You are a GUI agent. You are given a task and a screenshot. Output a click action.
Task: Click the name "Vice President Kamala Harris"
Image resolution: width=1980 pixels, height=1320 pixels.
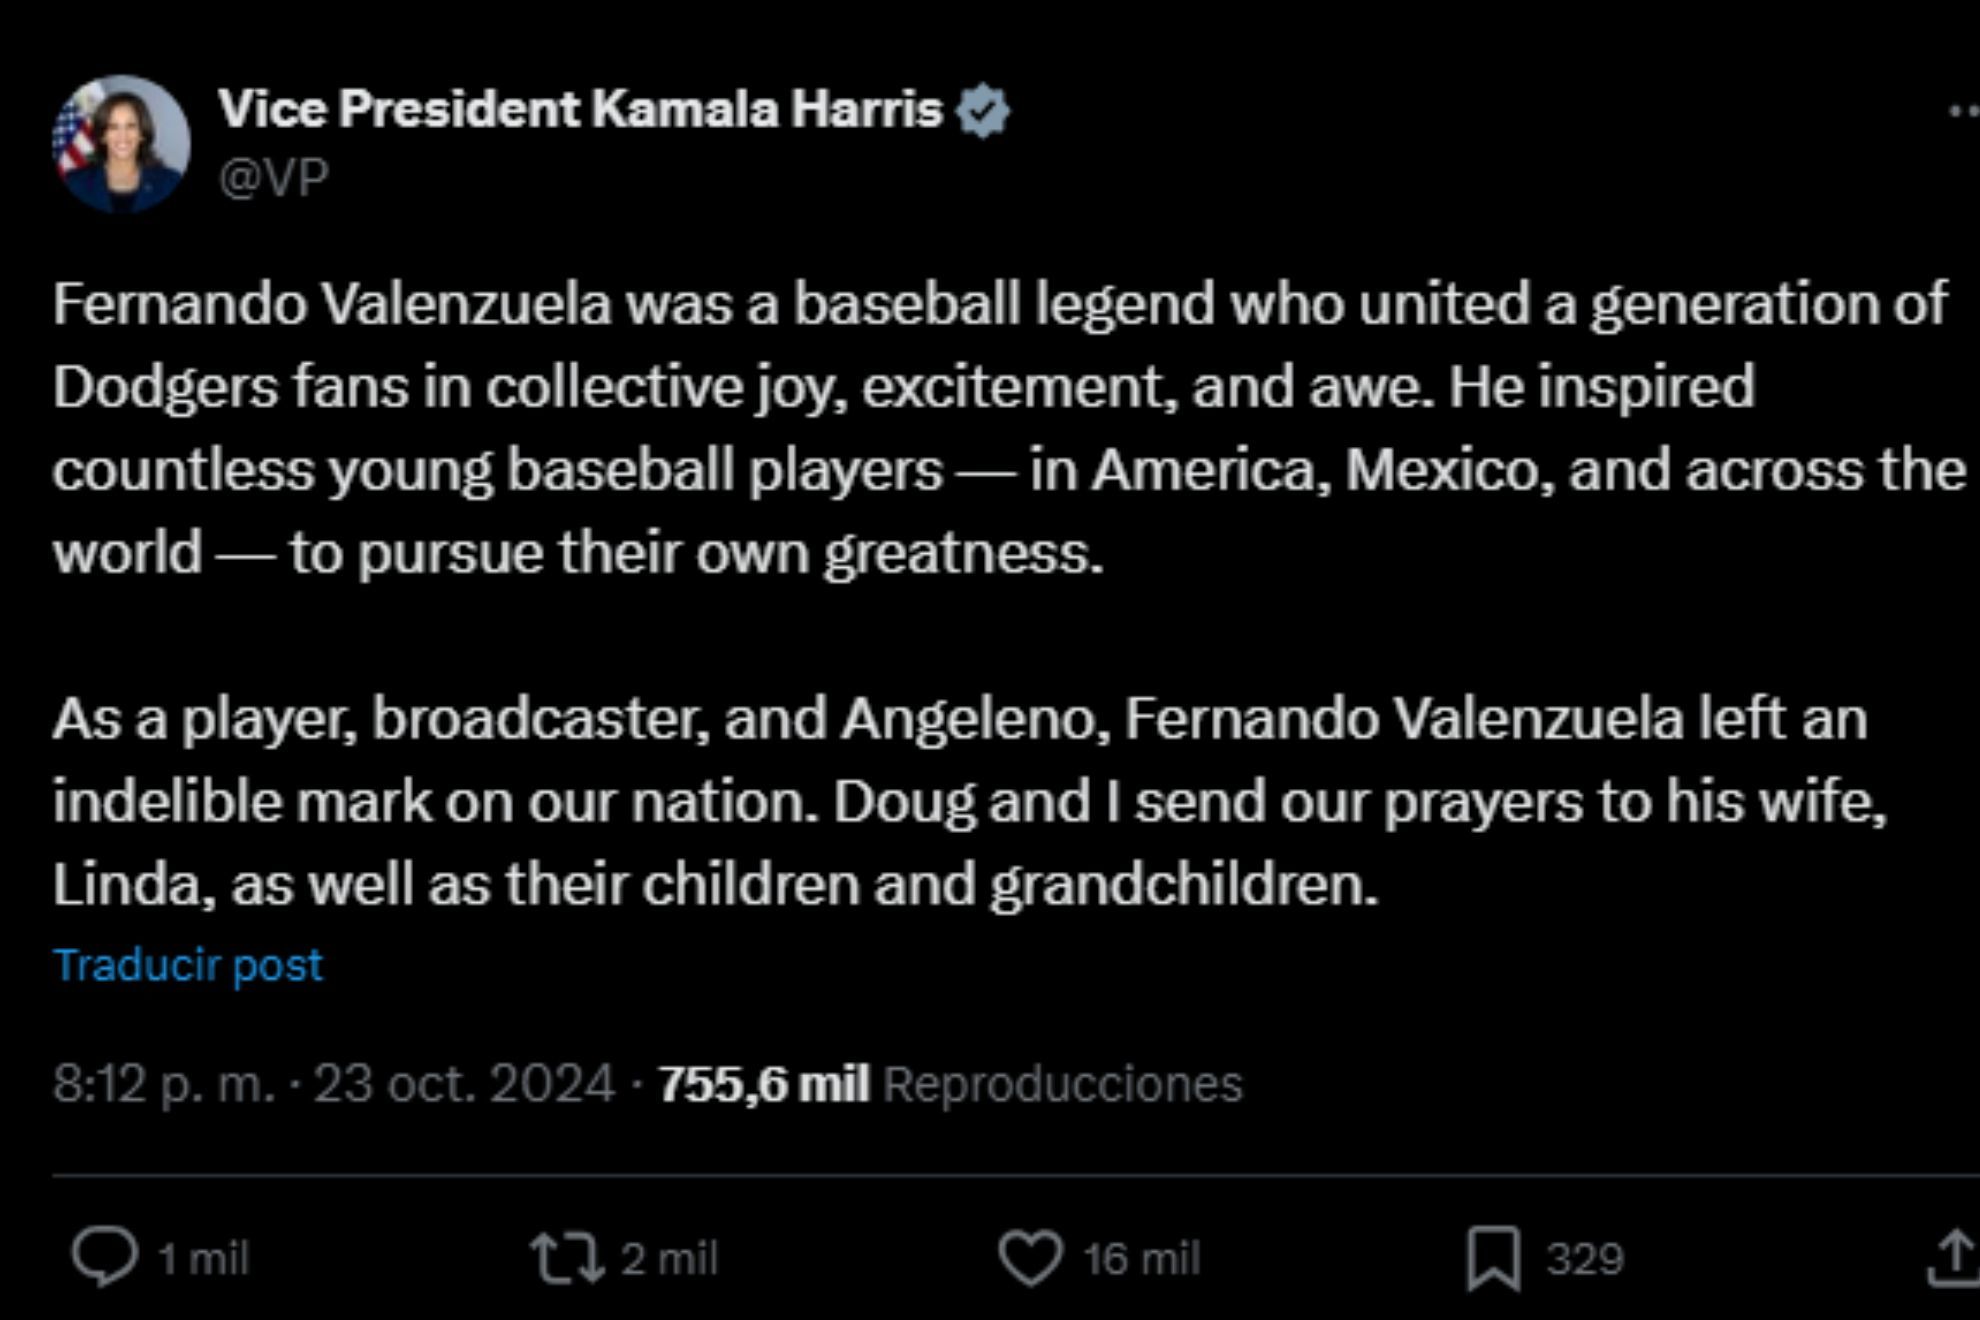(x=580, y=109)
